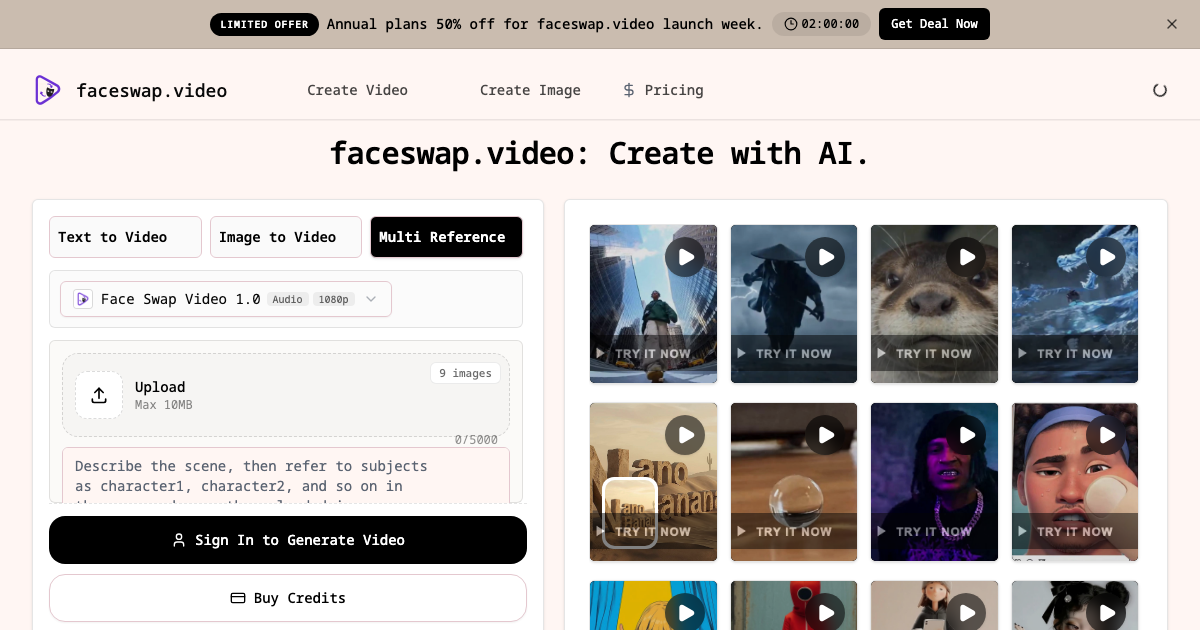Click the 1080p tag on model selector
Image resolution: width=1200 pixels, height=630 pixels.
[x=334, y=299]
